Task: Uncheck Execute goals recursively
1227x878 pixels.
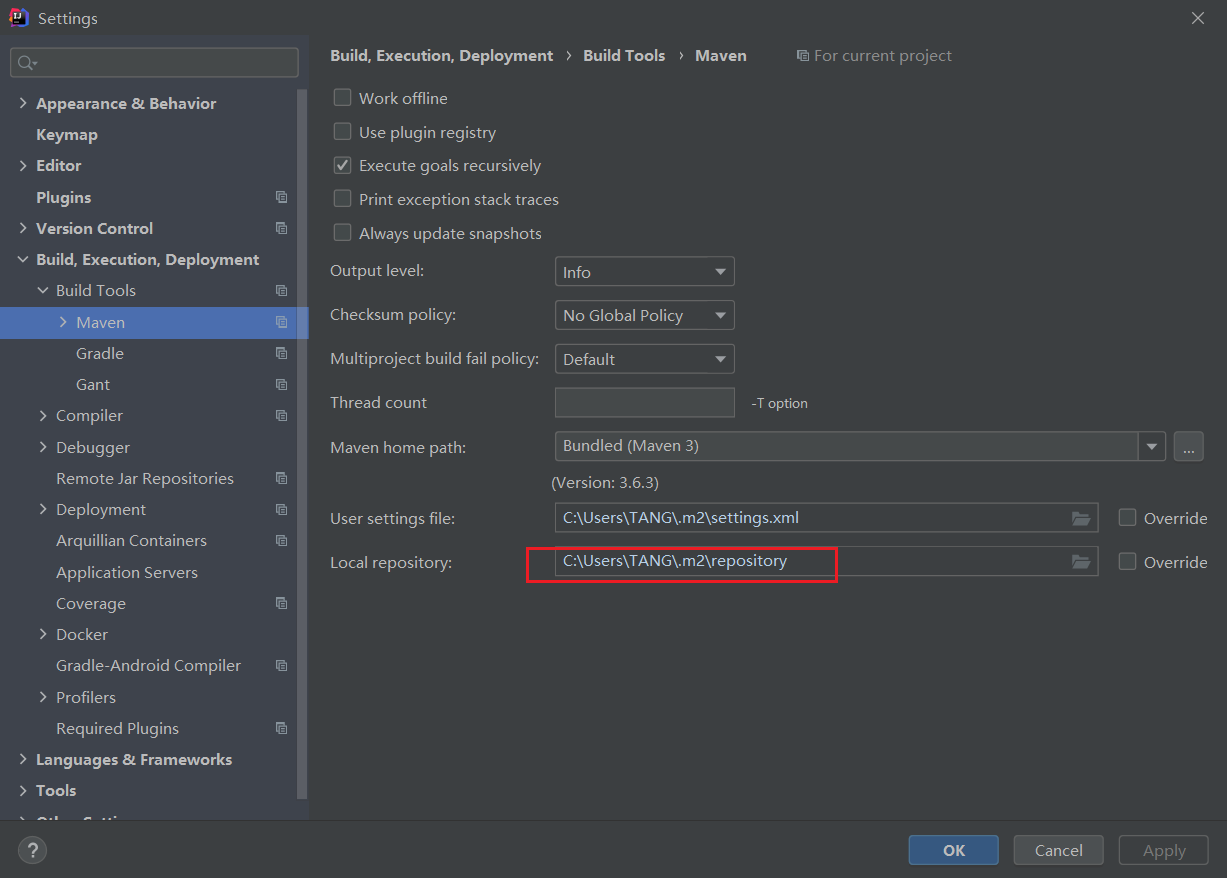Action: click(343, 165)
